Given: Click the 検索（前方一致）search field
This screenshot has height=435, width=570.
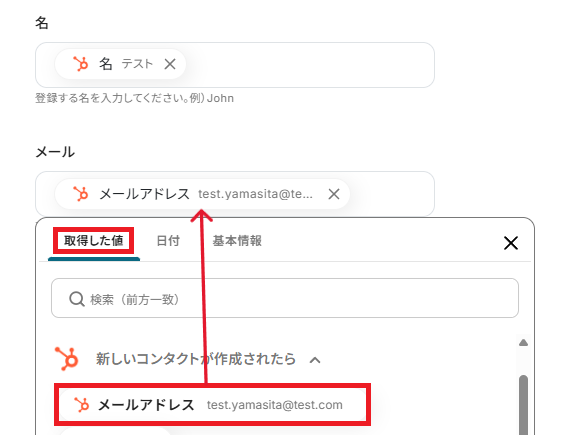Looking at the screenshot, I should tap(285, 298).
